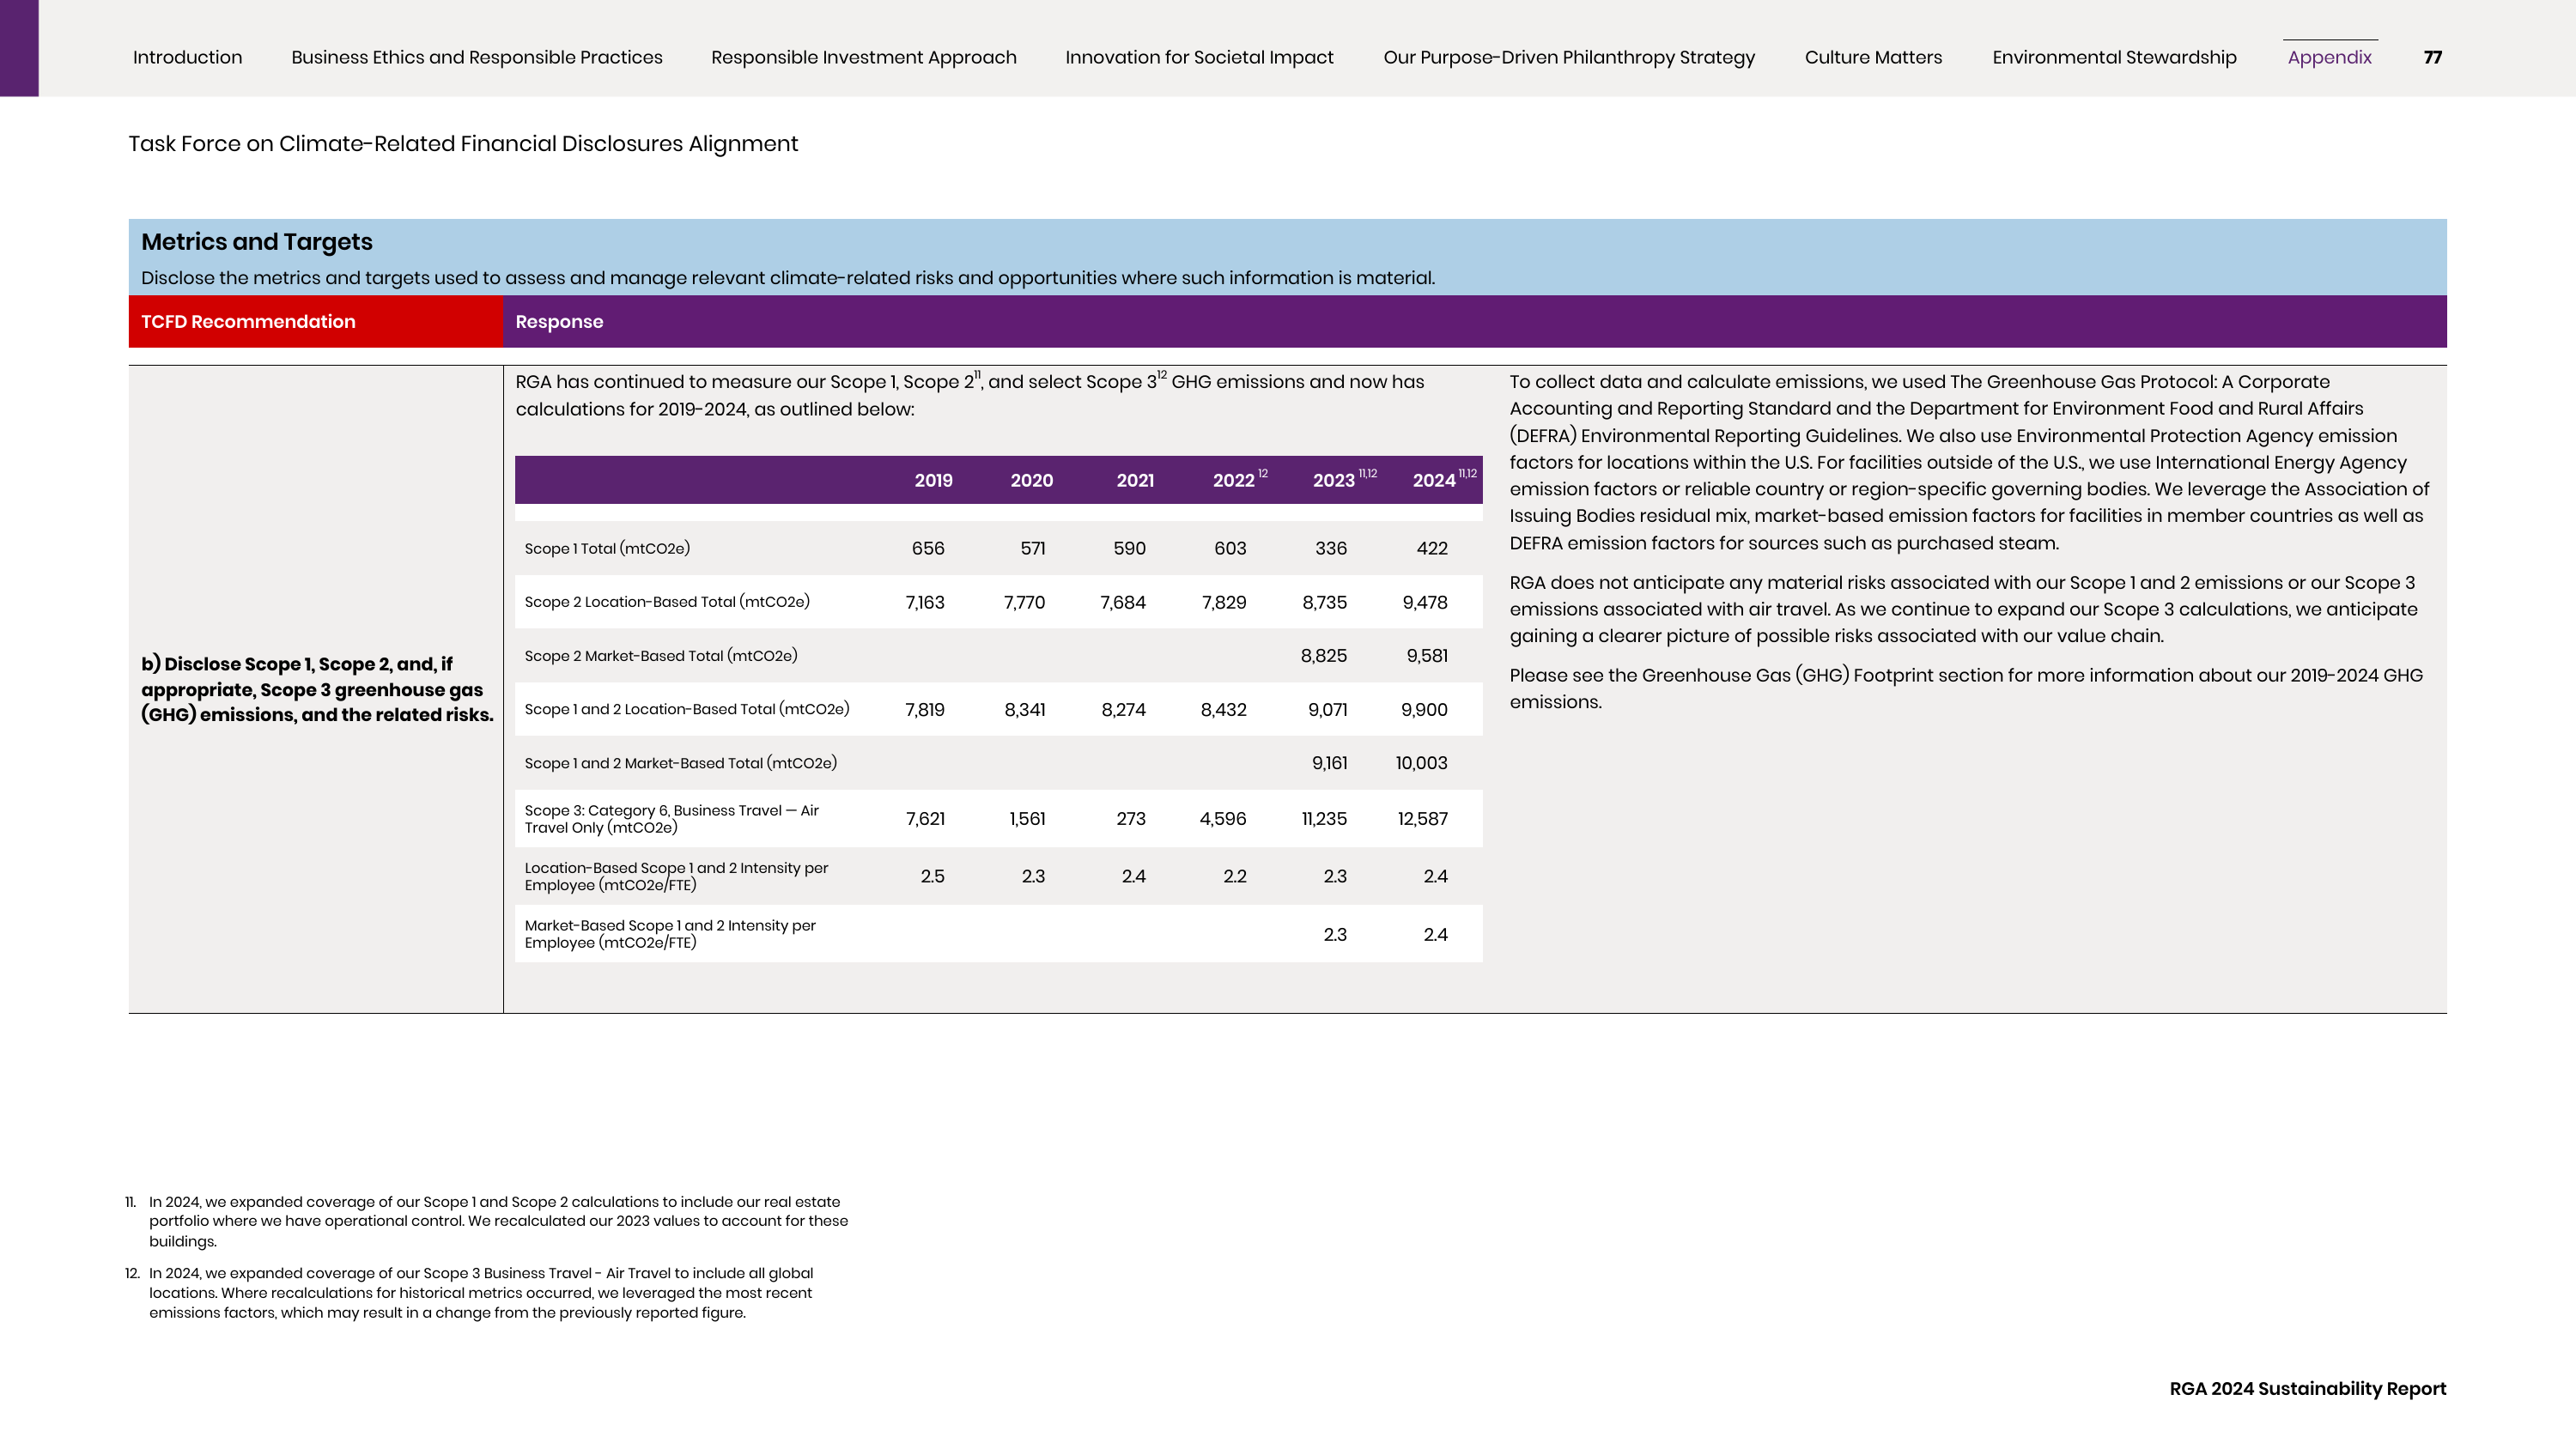Open the Introduction section tab

[187, 57]
